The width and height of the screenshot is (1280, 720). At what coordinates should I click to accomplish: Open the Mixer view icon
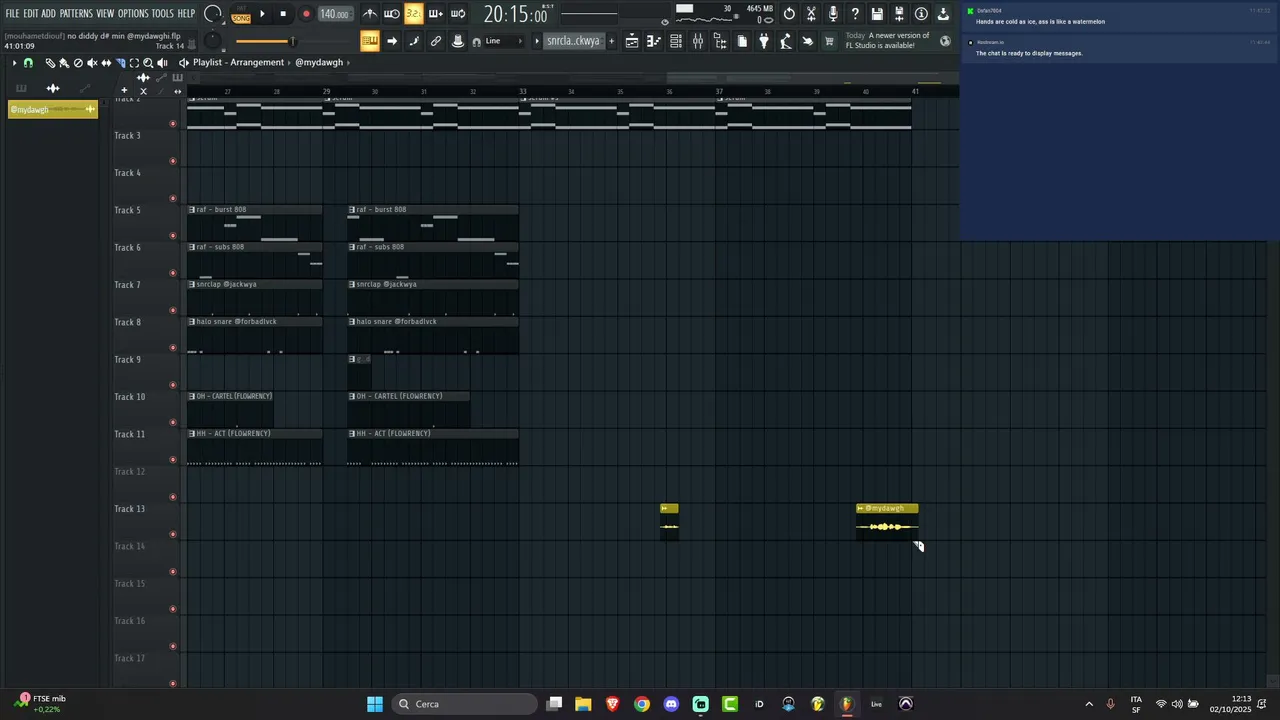click(x=698, y=41)
